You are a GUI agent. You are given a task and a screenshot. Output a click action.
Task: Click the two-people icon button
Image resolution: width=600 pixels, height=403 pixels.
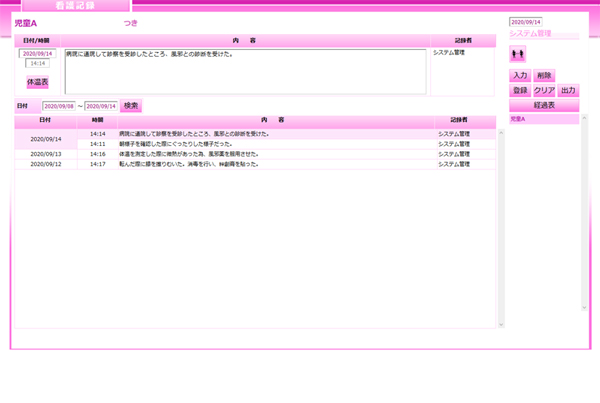pyautogui.click(x=517, y=54)
